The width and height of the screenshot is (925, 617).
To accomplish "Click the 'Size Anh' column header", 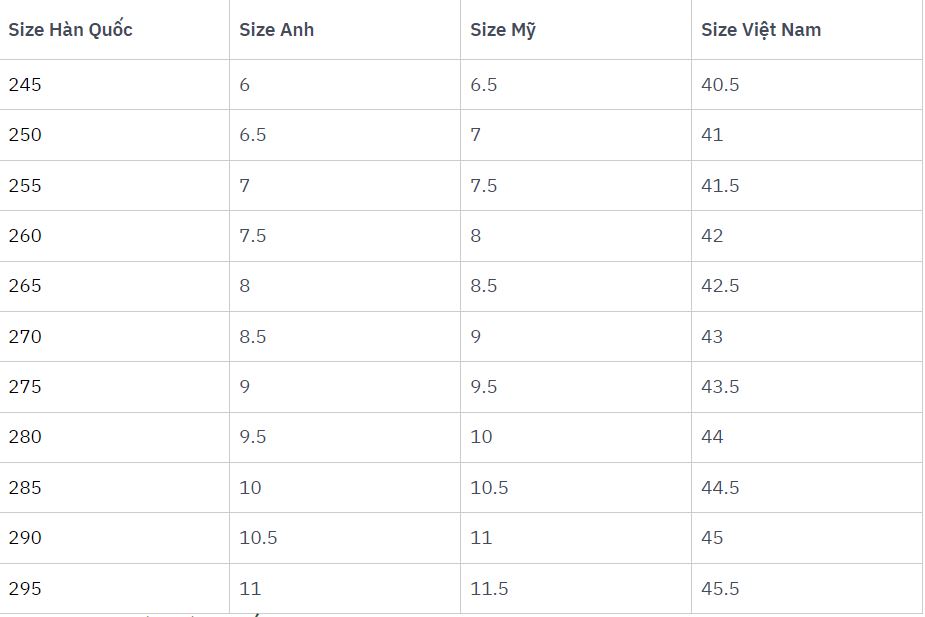I will coord(277,30).
